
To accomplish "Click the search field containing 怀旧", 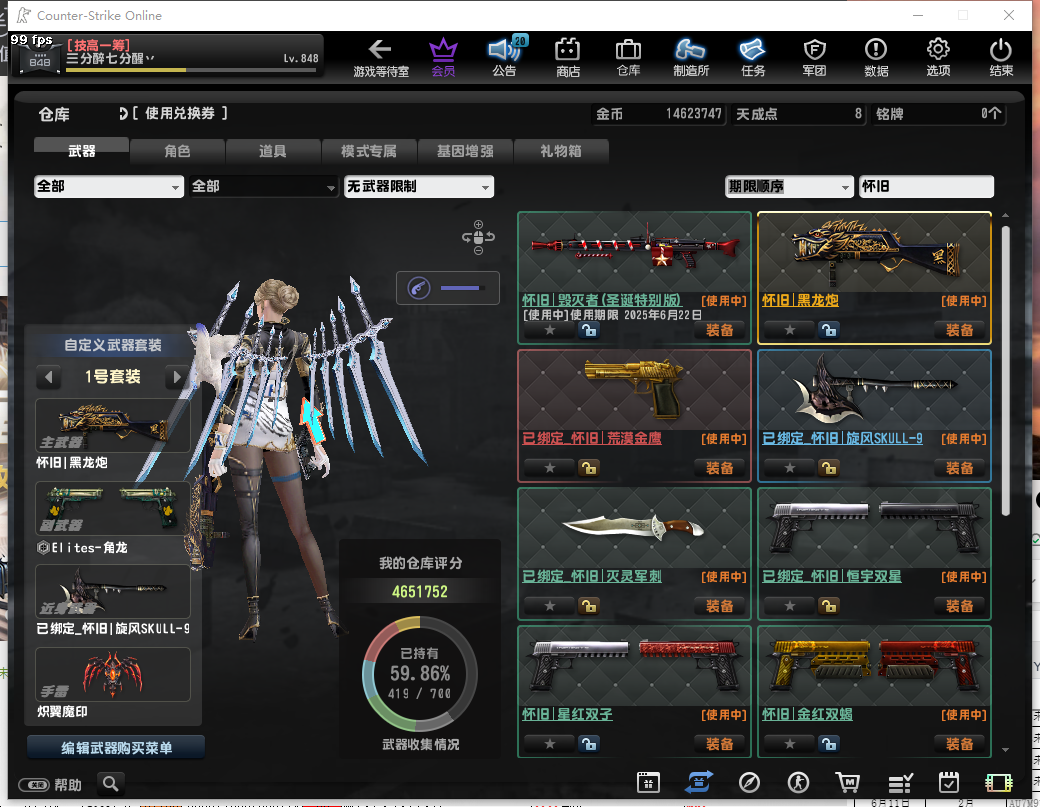I will tap(927, 186).
